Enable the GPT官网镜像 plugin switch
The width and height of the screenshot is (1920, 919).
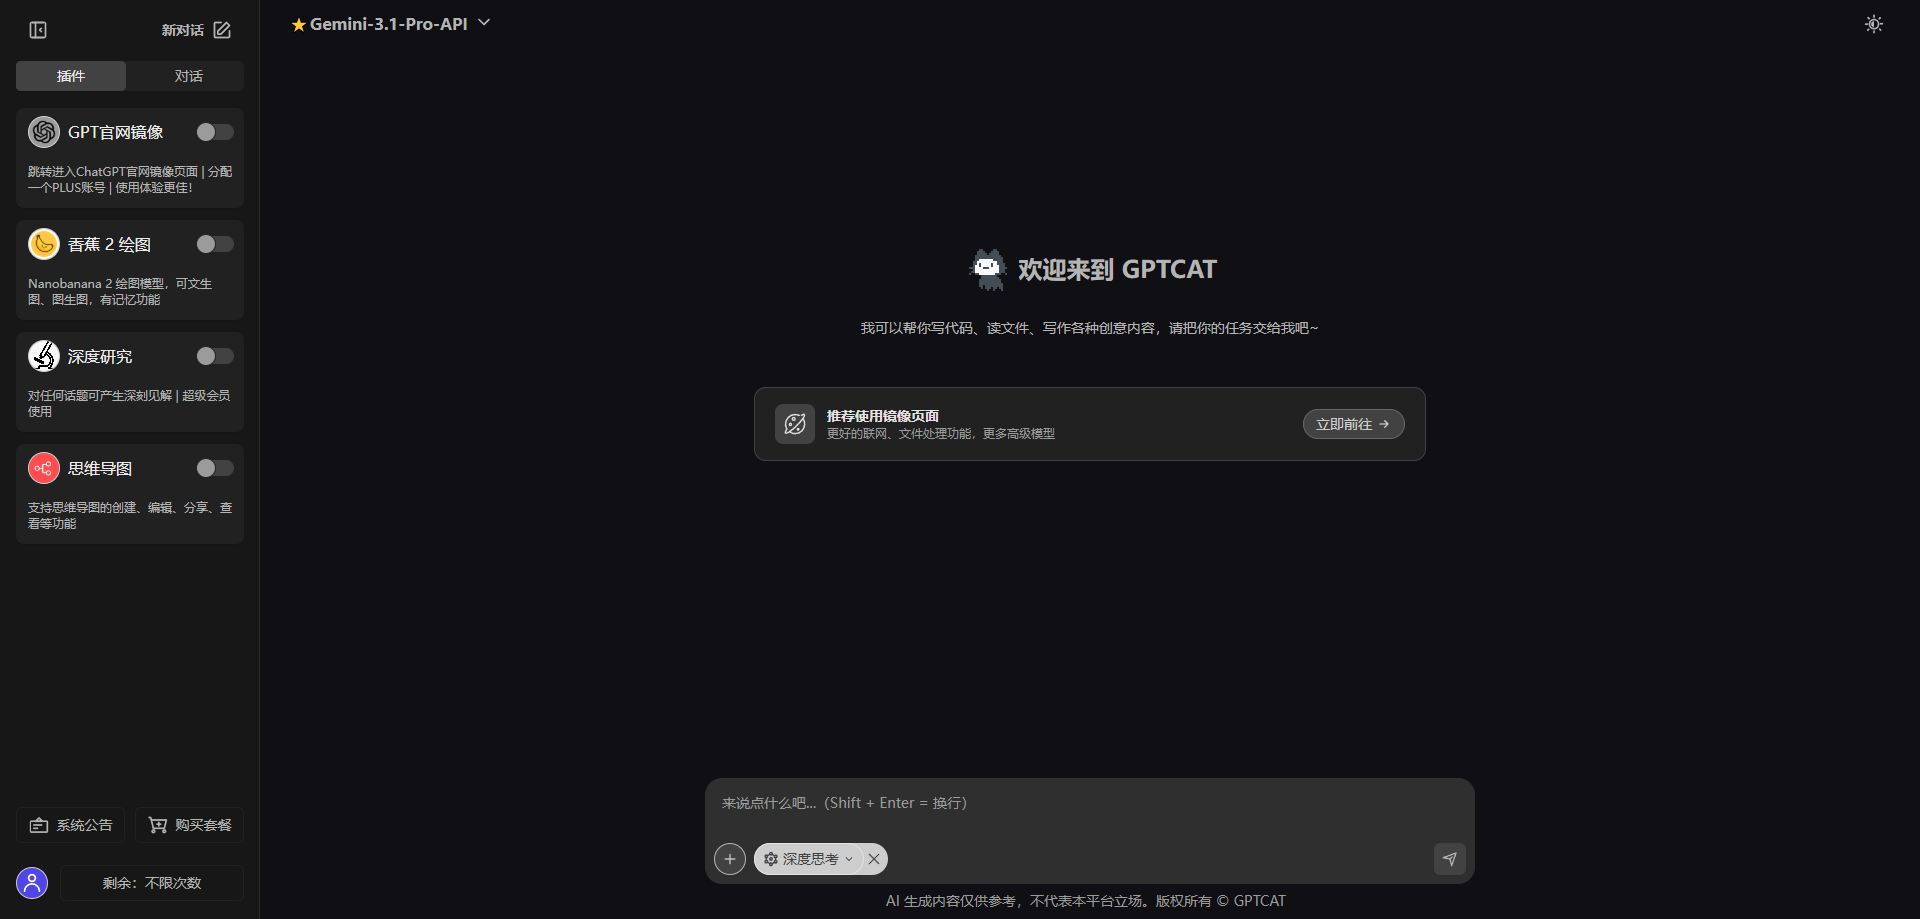215,132
